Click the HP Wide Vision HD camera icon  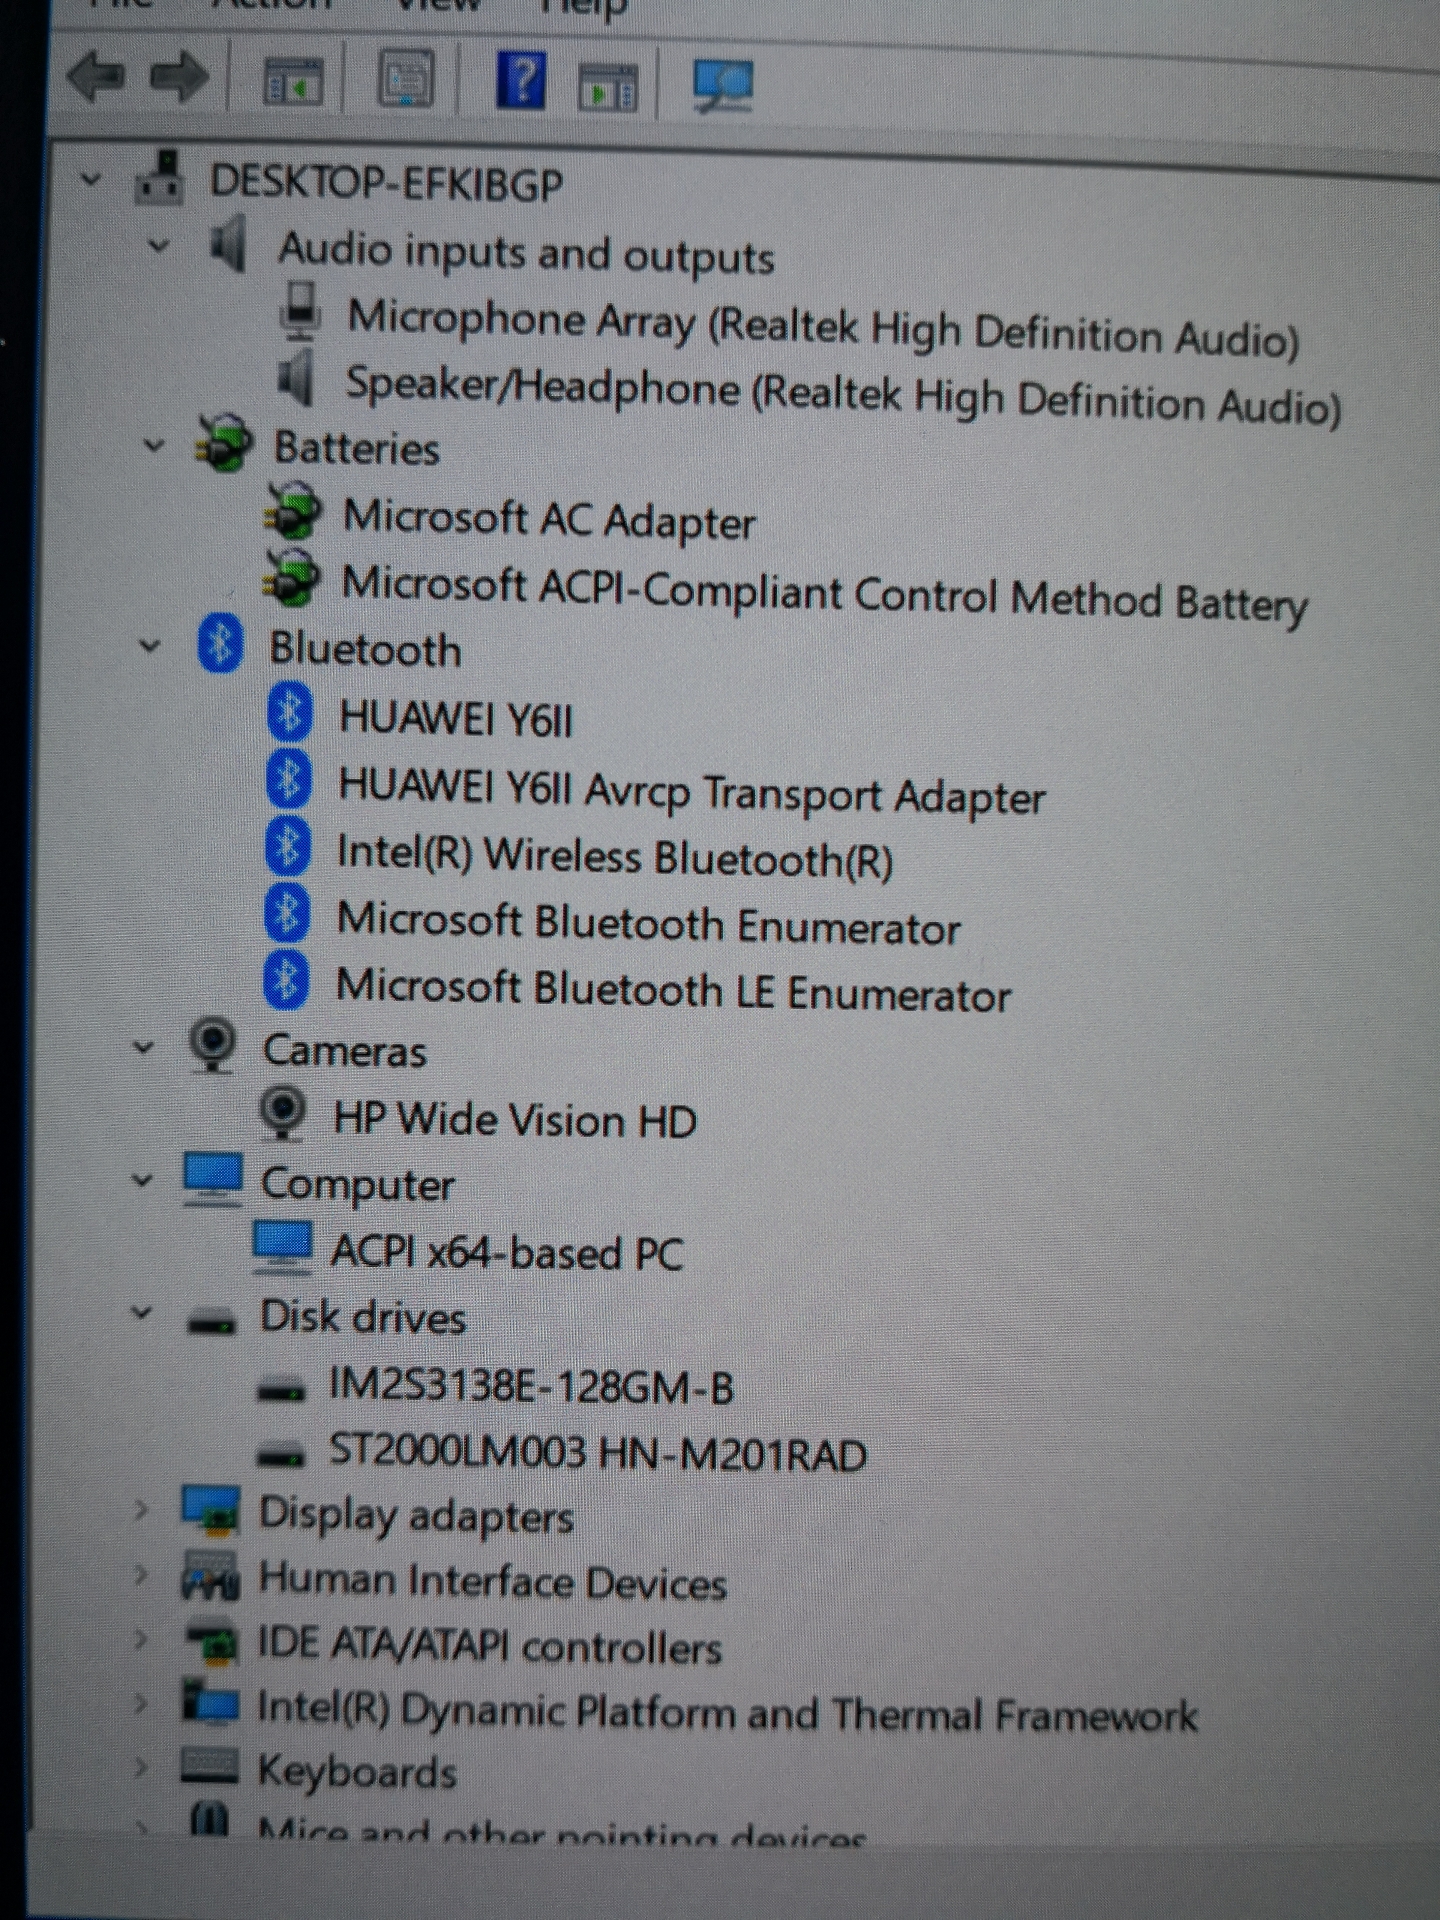pos(283,1113)
